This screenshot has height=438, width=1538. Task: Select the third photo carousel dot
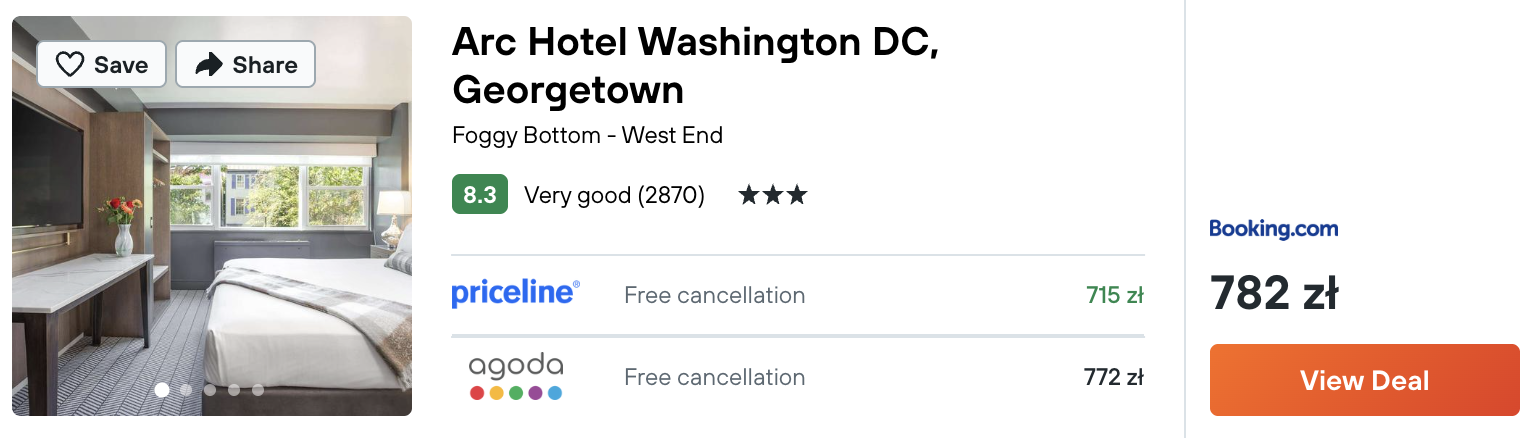210,390
